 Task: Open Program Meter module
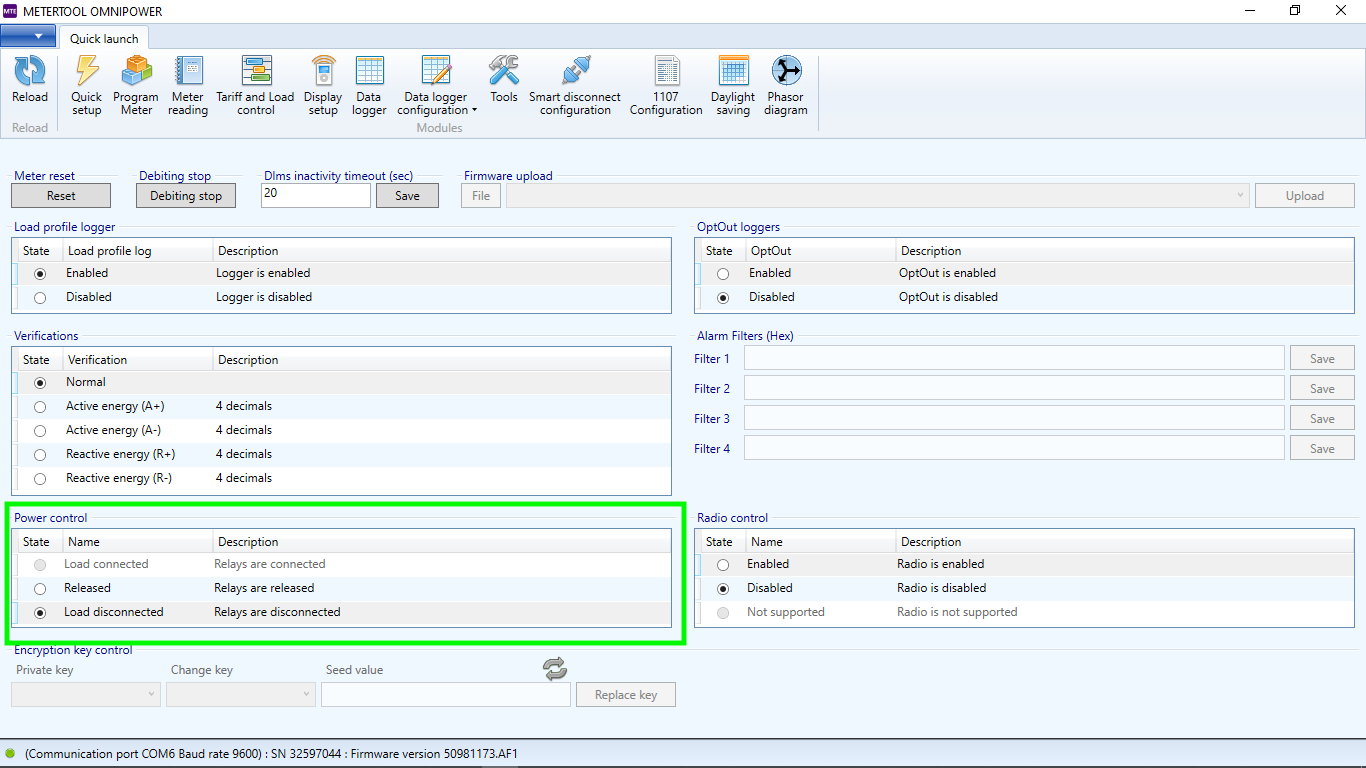click(136, 86)
